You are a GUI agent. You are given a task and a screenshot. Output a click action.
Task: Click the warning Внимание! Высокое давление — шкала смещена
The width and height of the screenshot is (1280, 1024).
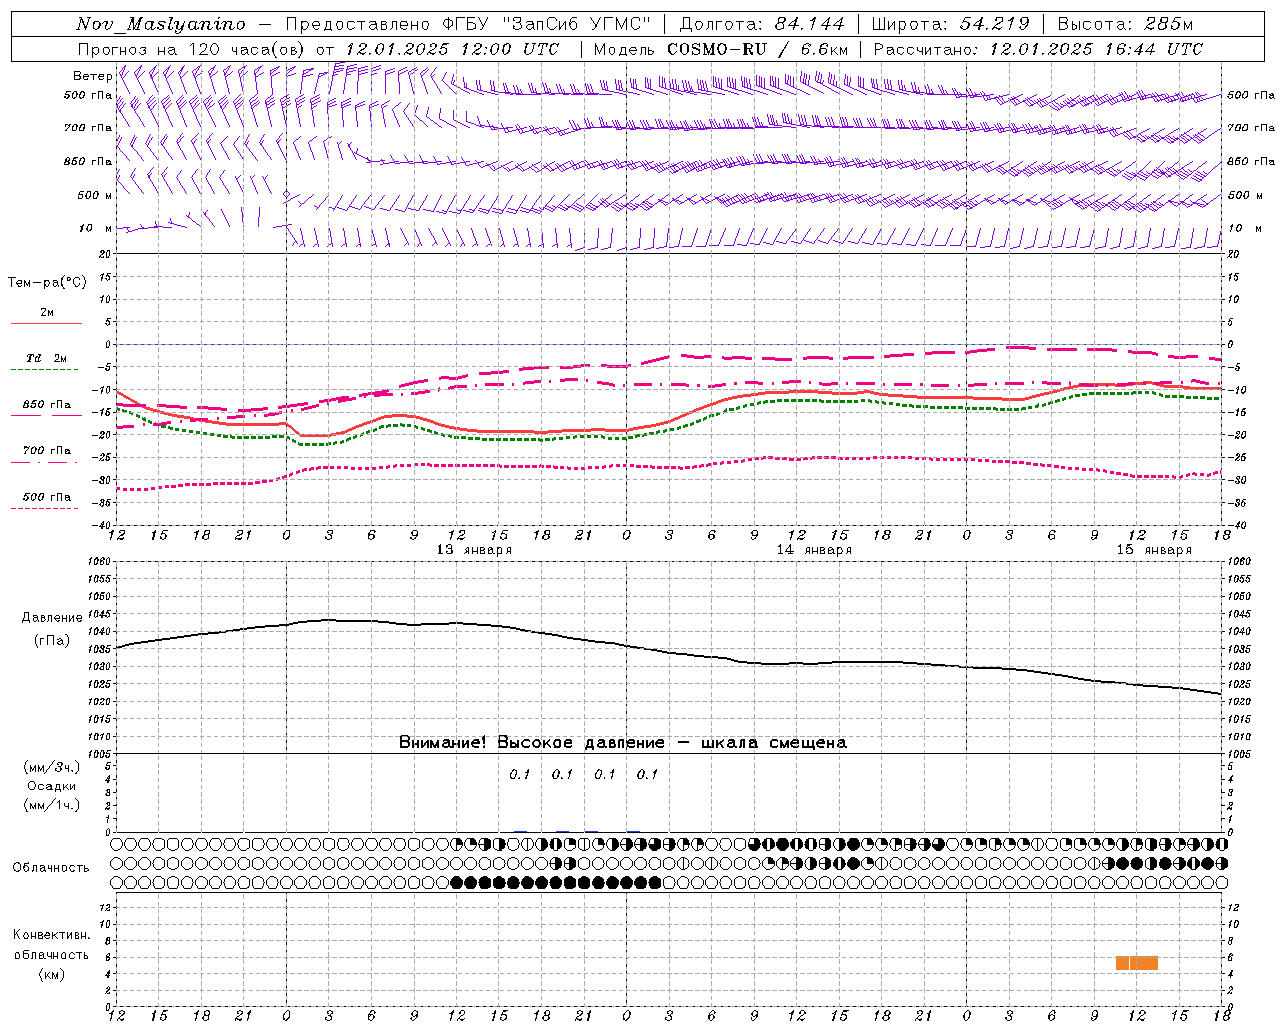623,743
